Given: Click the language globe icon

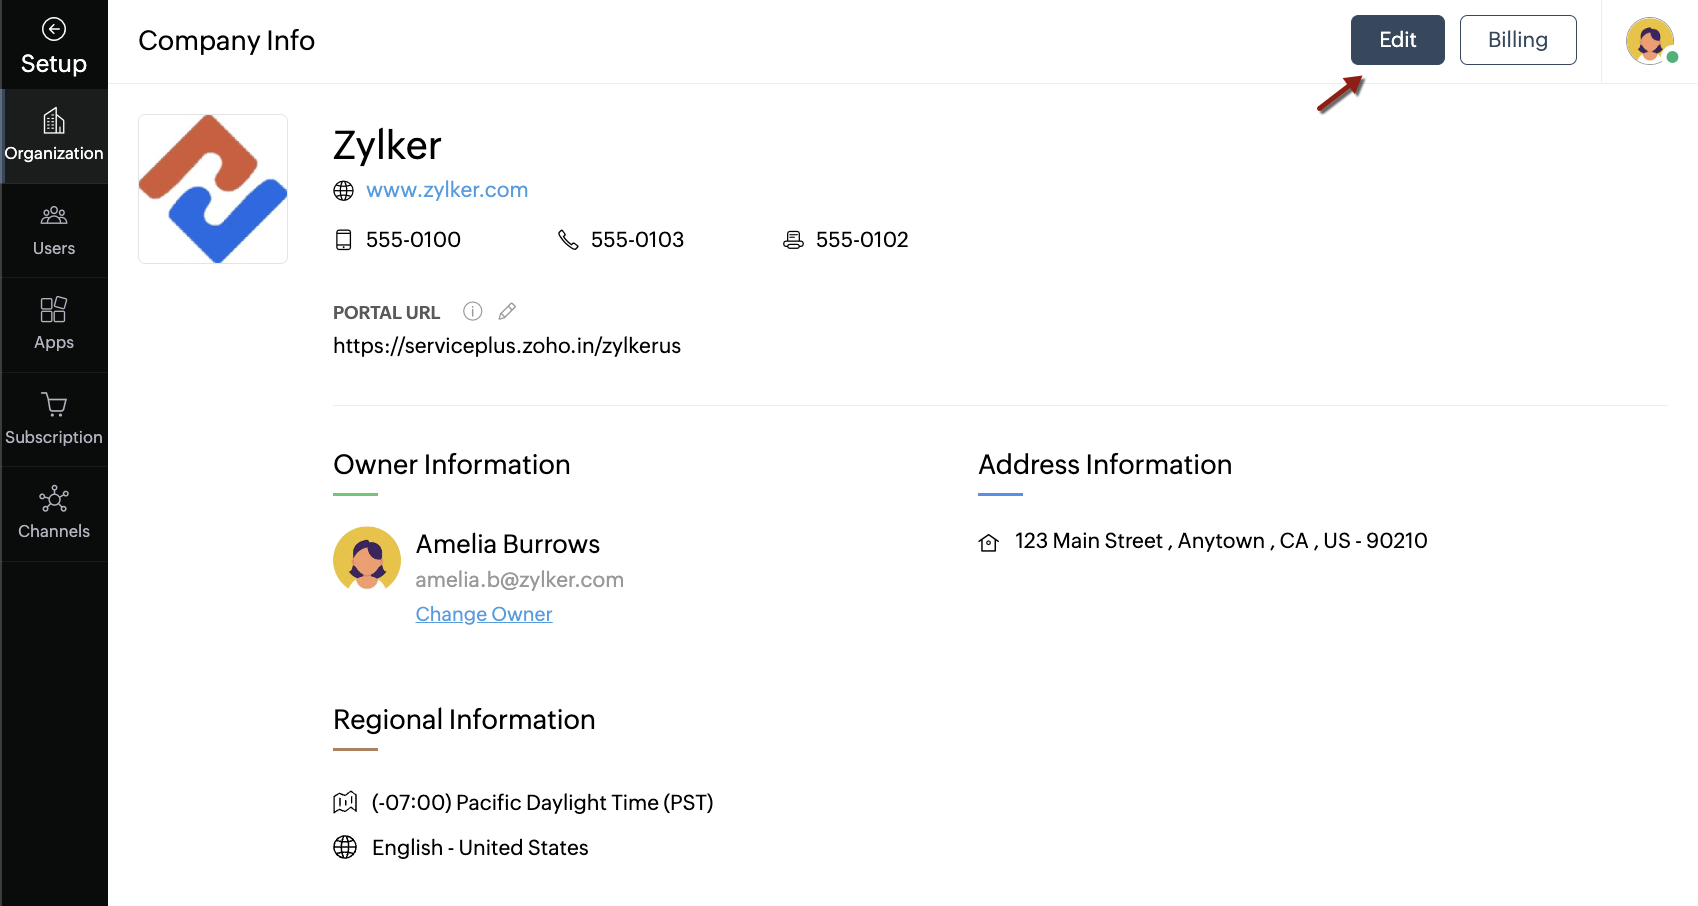Looking at the screenshot, I should pyautogui.click(x=345, y=847).
